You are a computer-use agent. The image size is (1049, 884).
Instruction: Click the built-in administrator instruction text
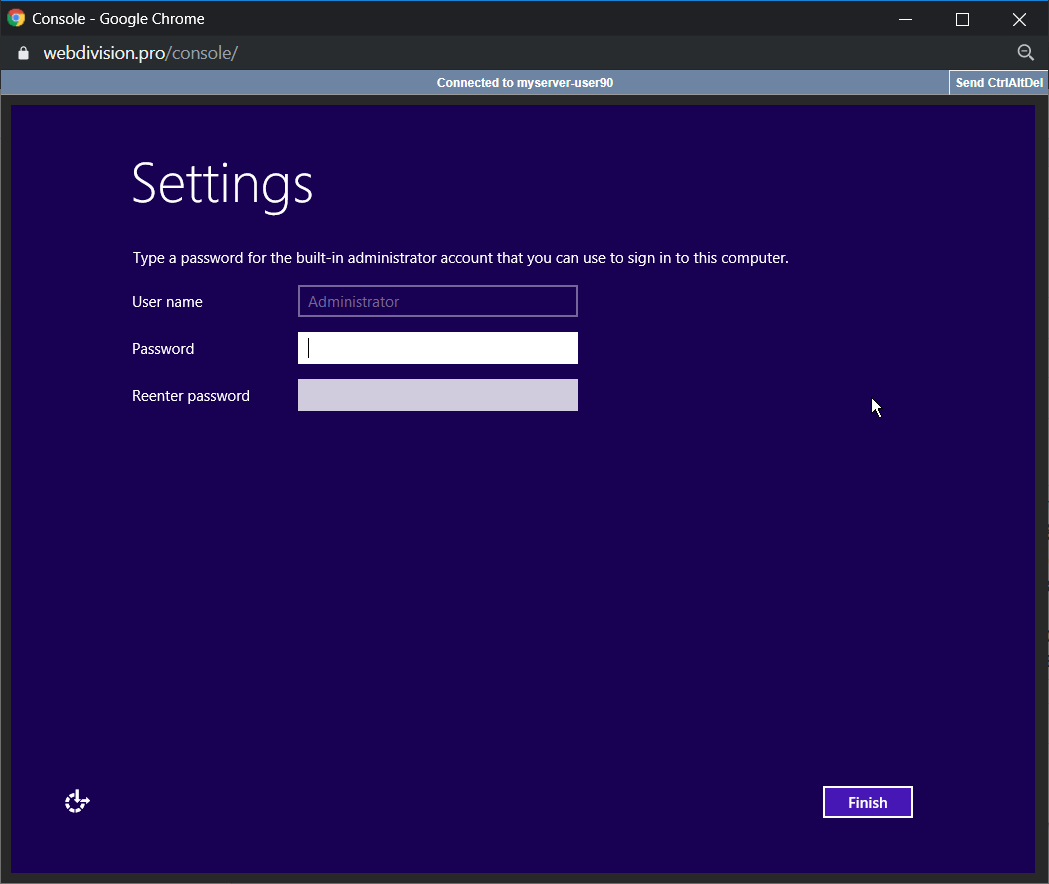click(x=460, y=258)
